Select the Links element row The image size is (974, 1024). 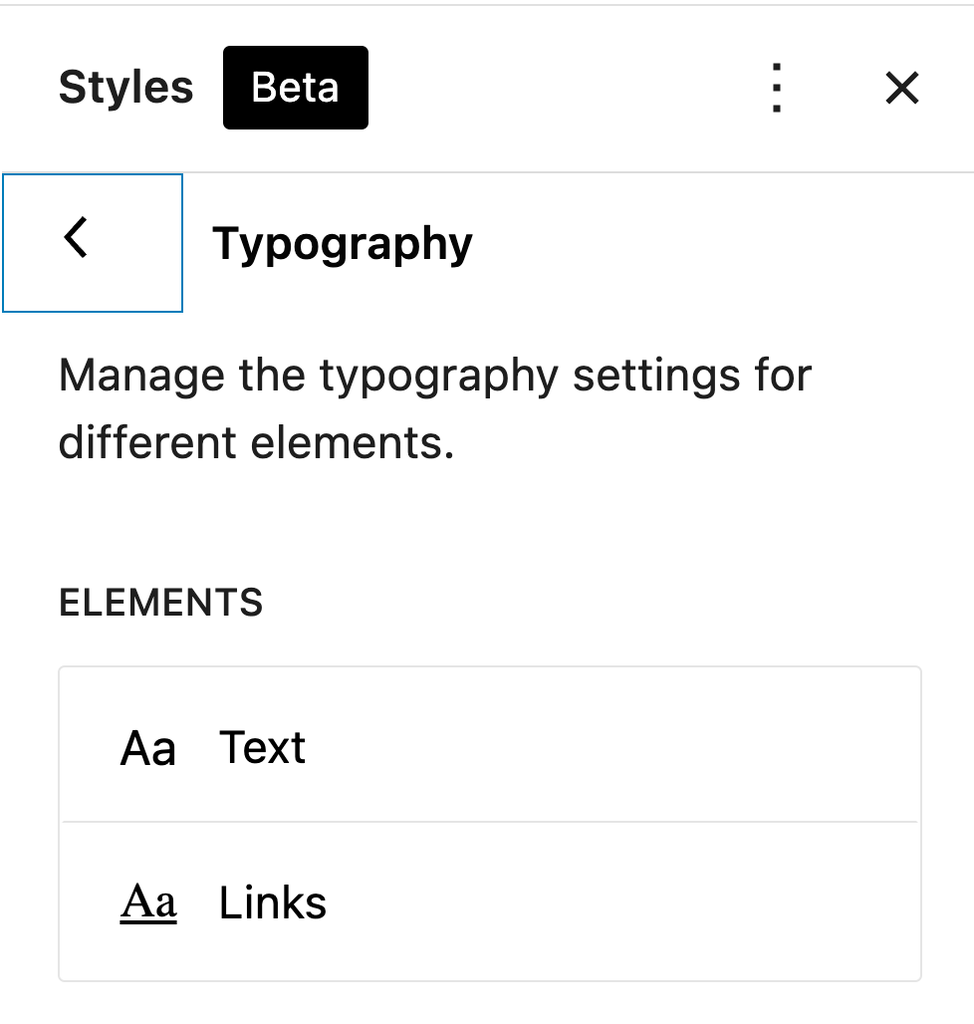[489, 903]
